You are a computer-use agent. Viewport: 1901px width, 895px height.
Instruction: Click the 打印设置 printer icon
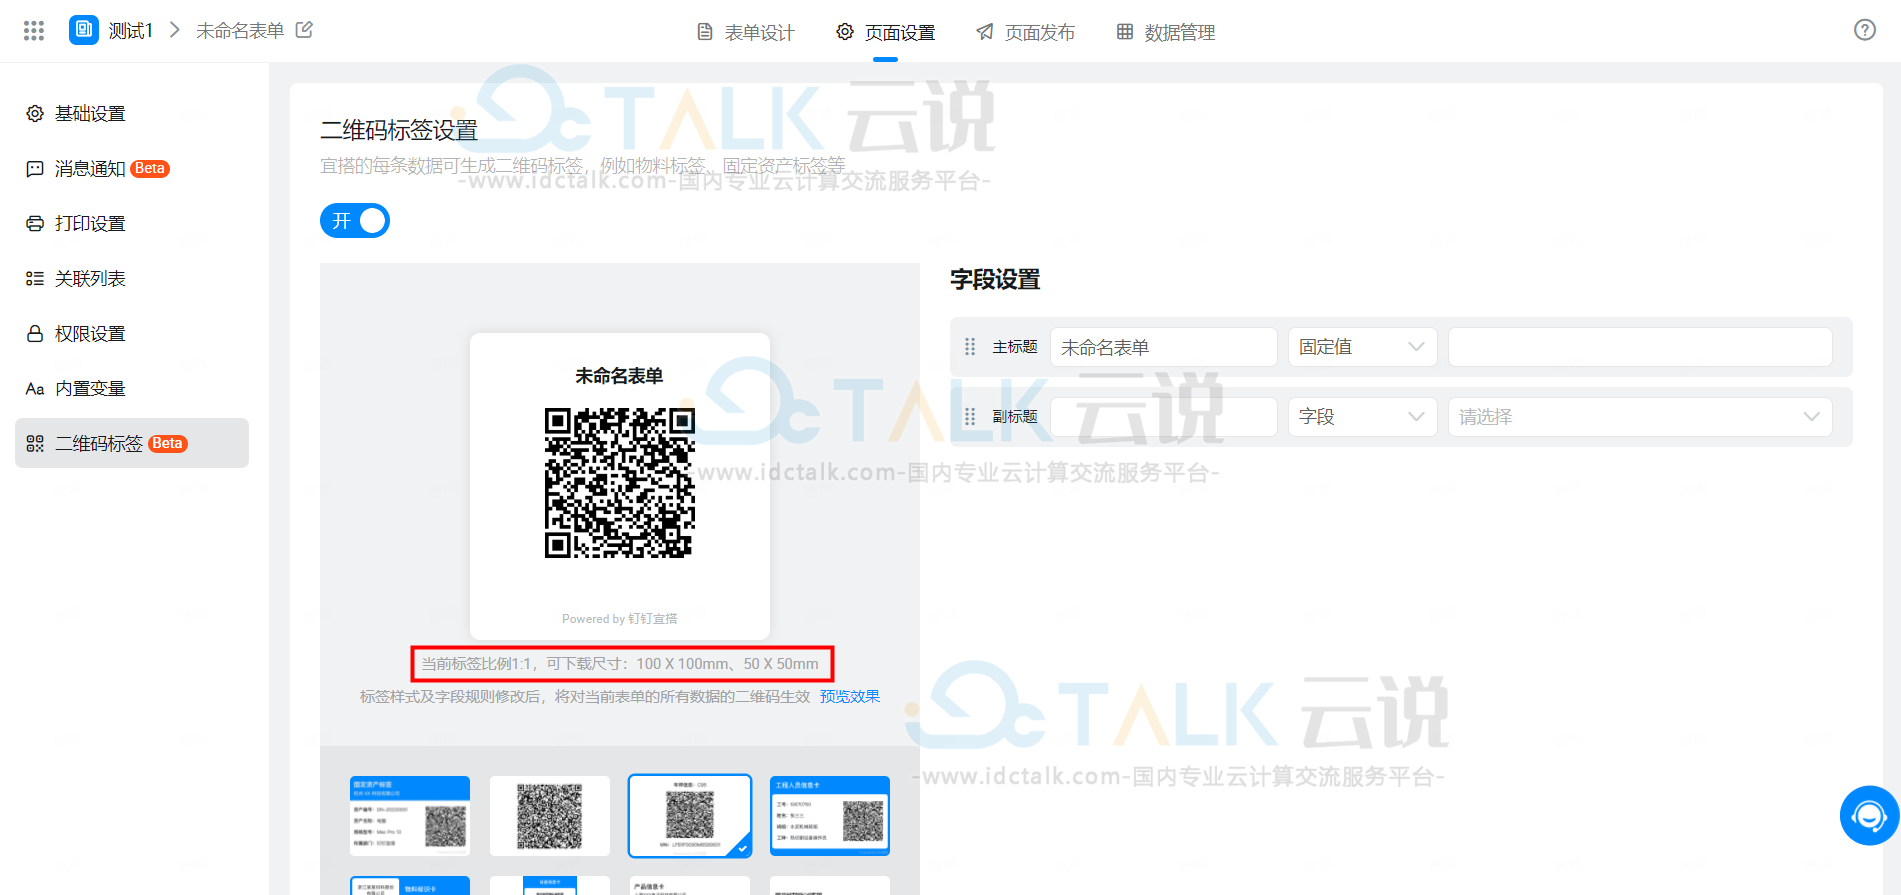(x=35, y=224)
